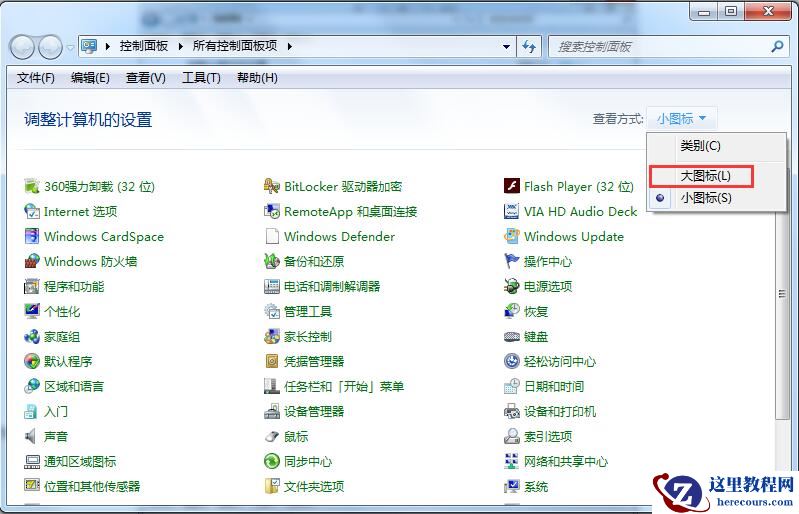Open the 通知区域图标 link
This screenshot has width=799, height=514.
click(x=80, y=461)
